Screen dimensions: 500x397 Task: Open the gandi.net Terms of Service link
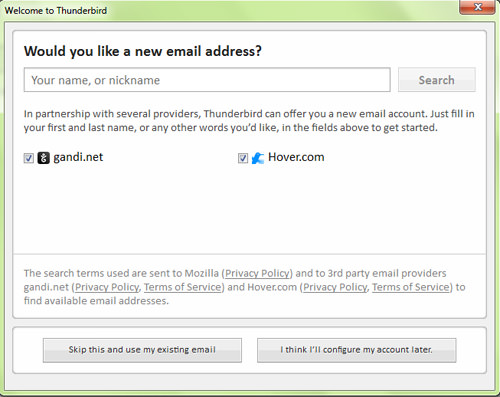coord(183,287)
